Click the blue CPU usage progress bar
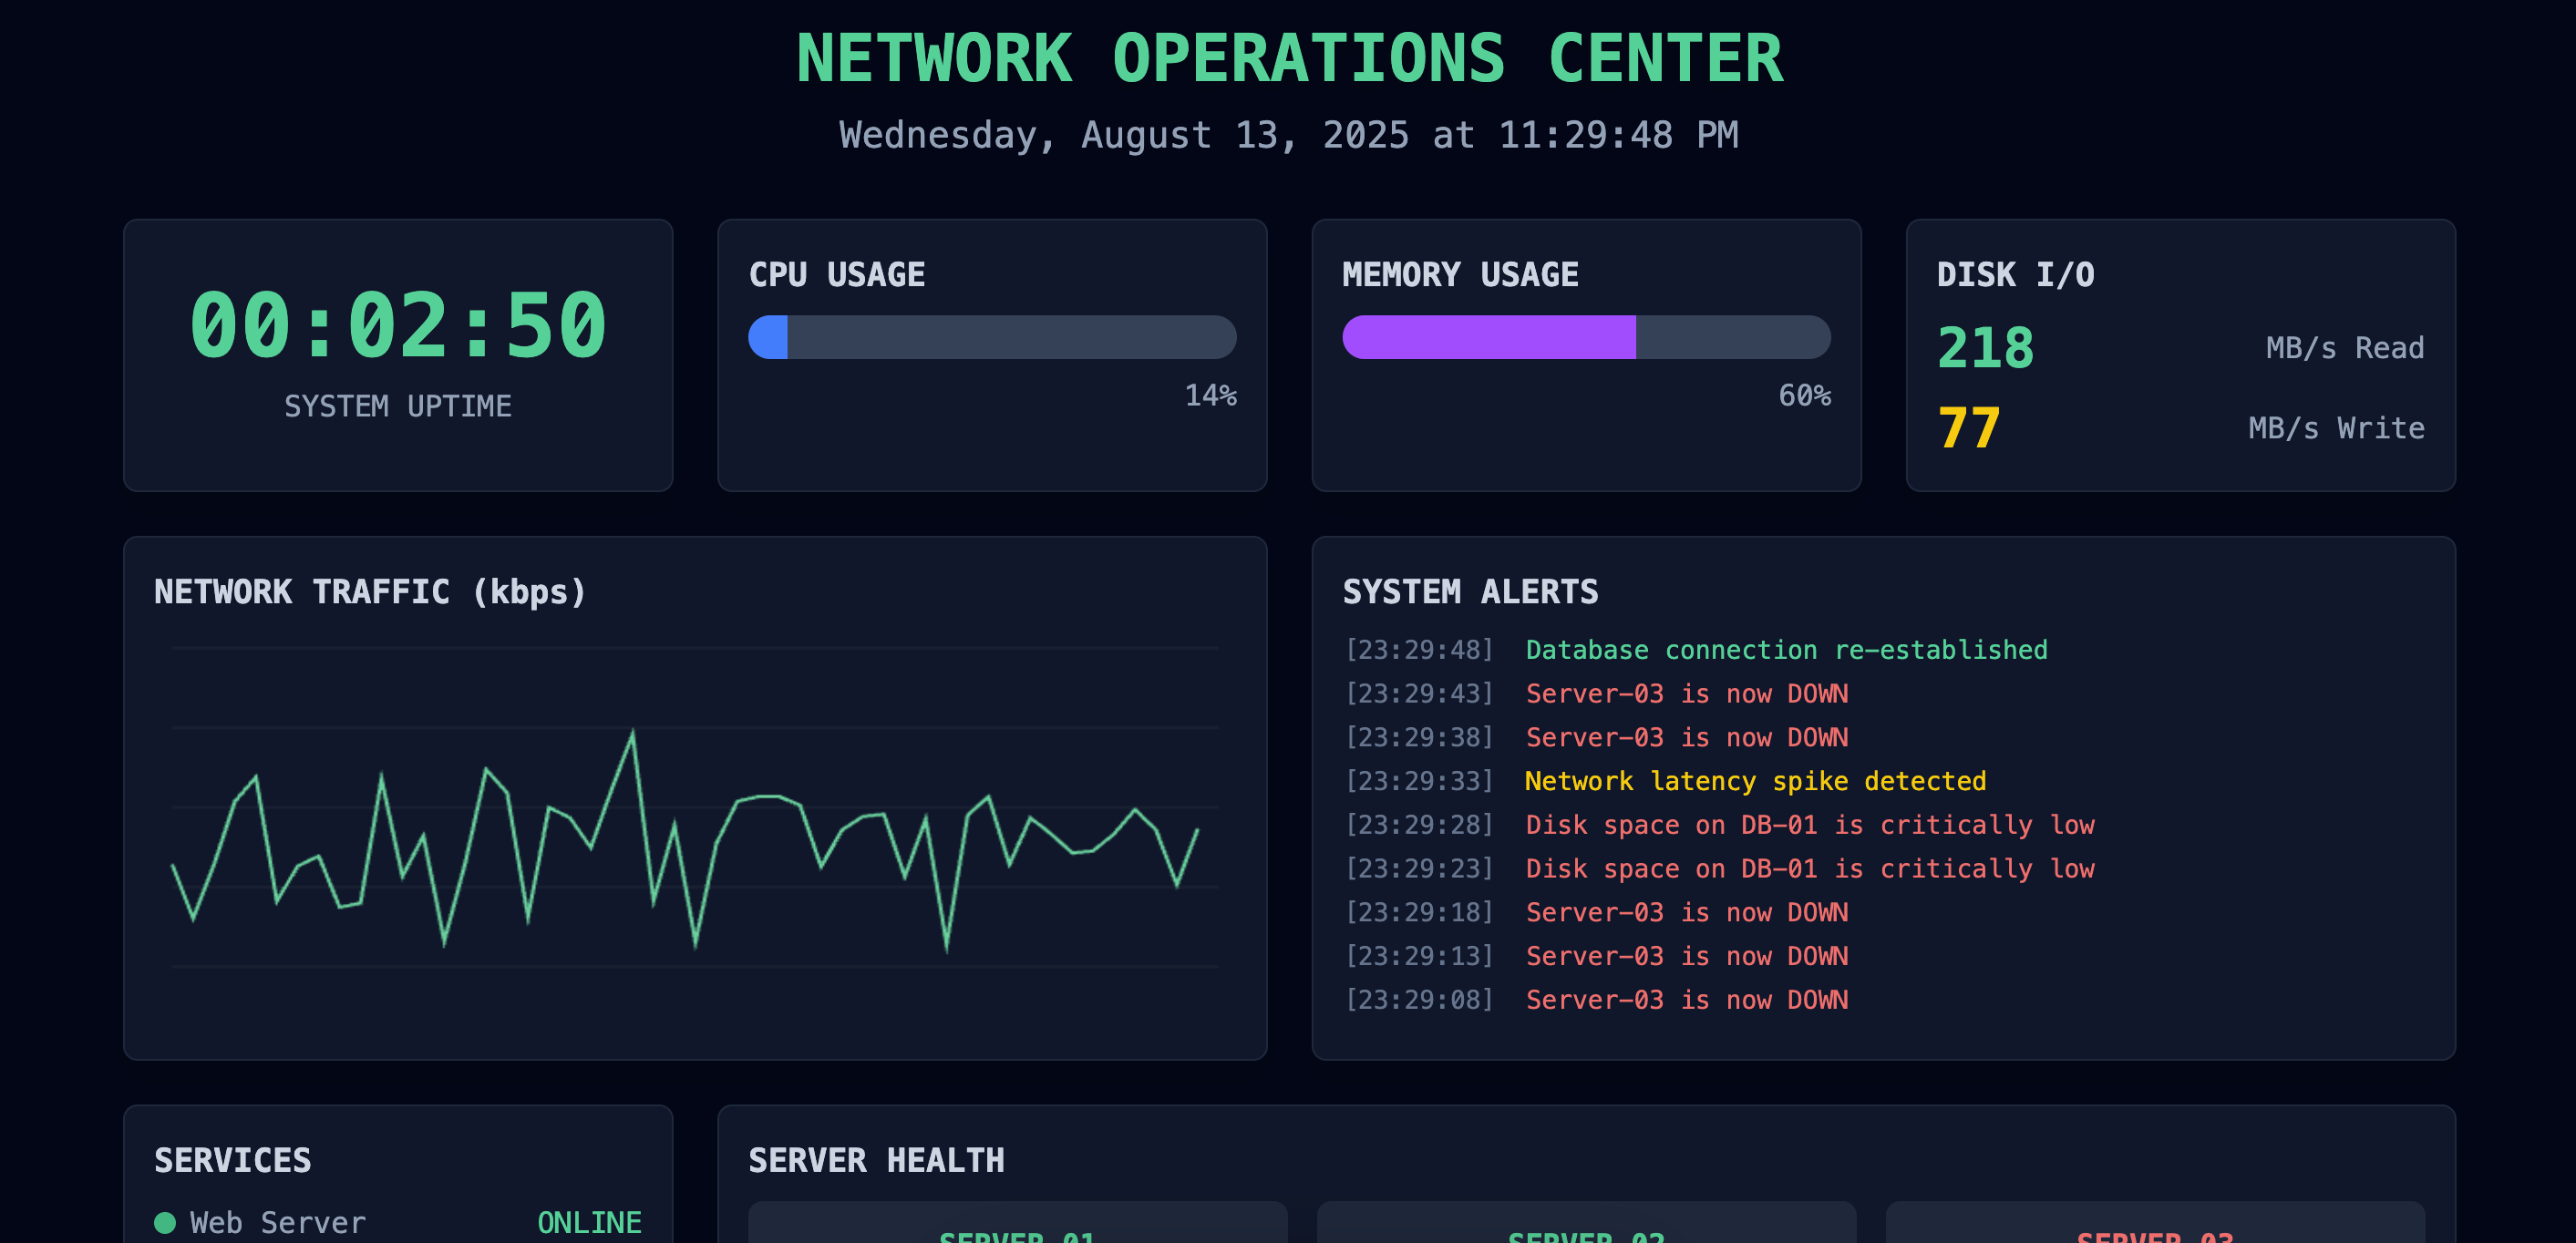 (992, 337)
